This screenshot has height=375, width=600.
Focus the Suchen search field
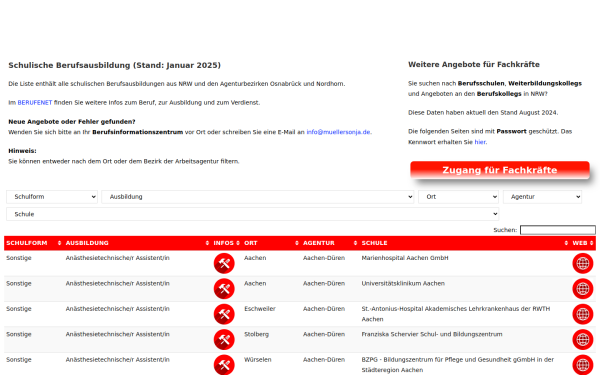558,230
